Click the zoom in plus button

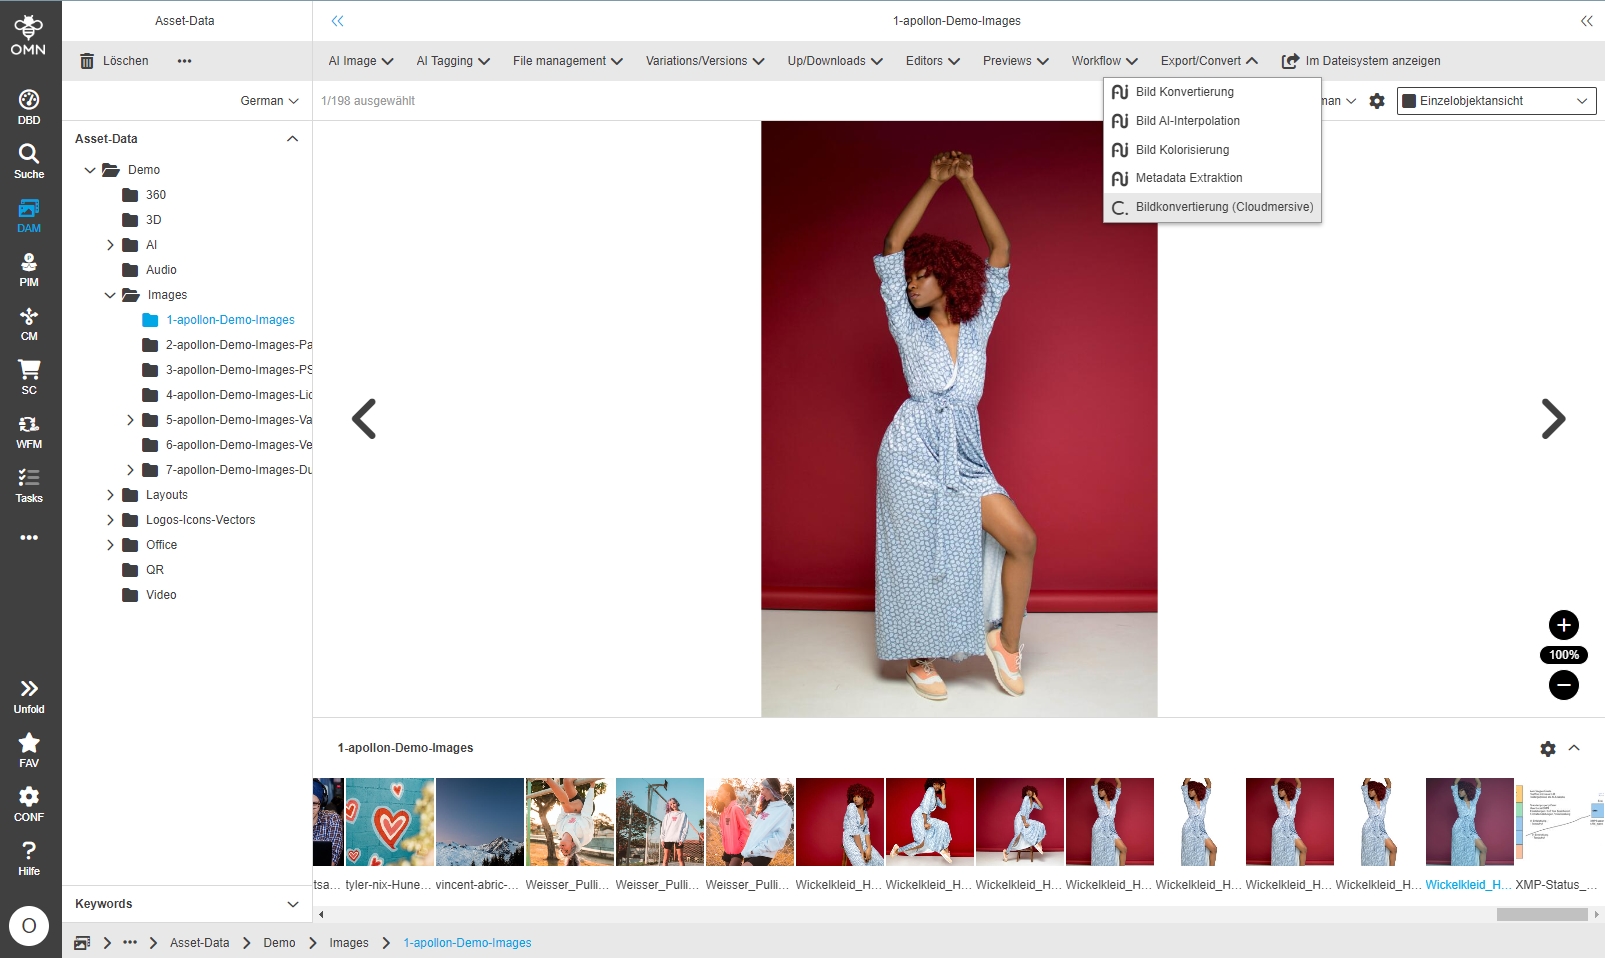tap(1563, 625)
